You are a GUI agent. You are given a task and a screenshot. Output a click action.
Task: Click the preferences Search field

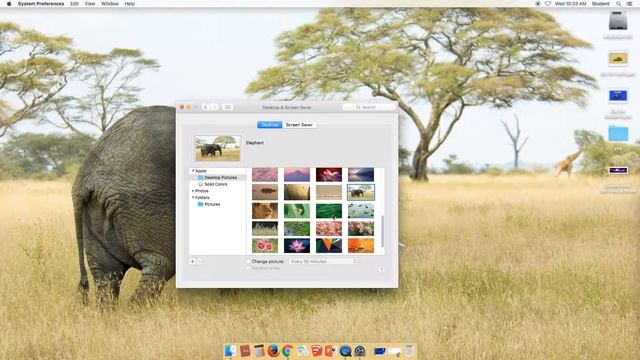pyautogui.click(x=369, y=107)
